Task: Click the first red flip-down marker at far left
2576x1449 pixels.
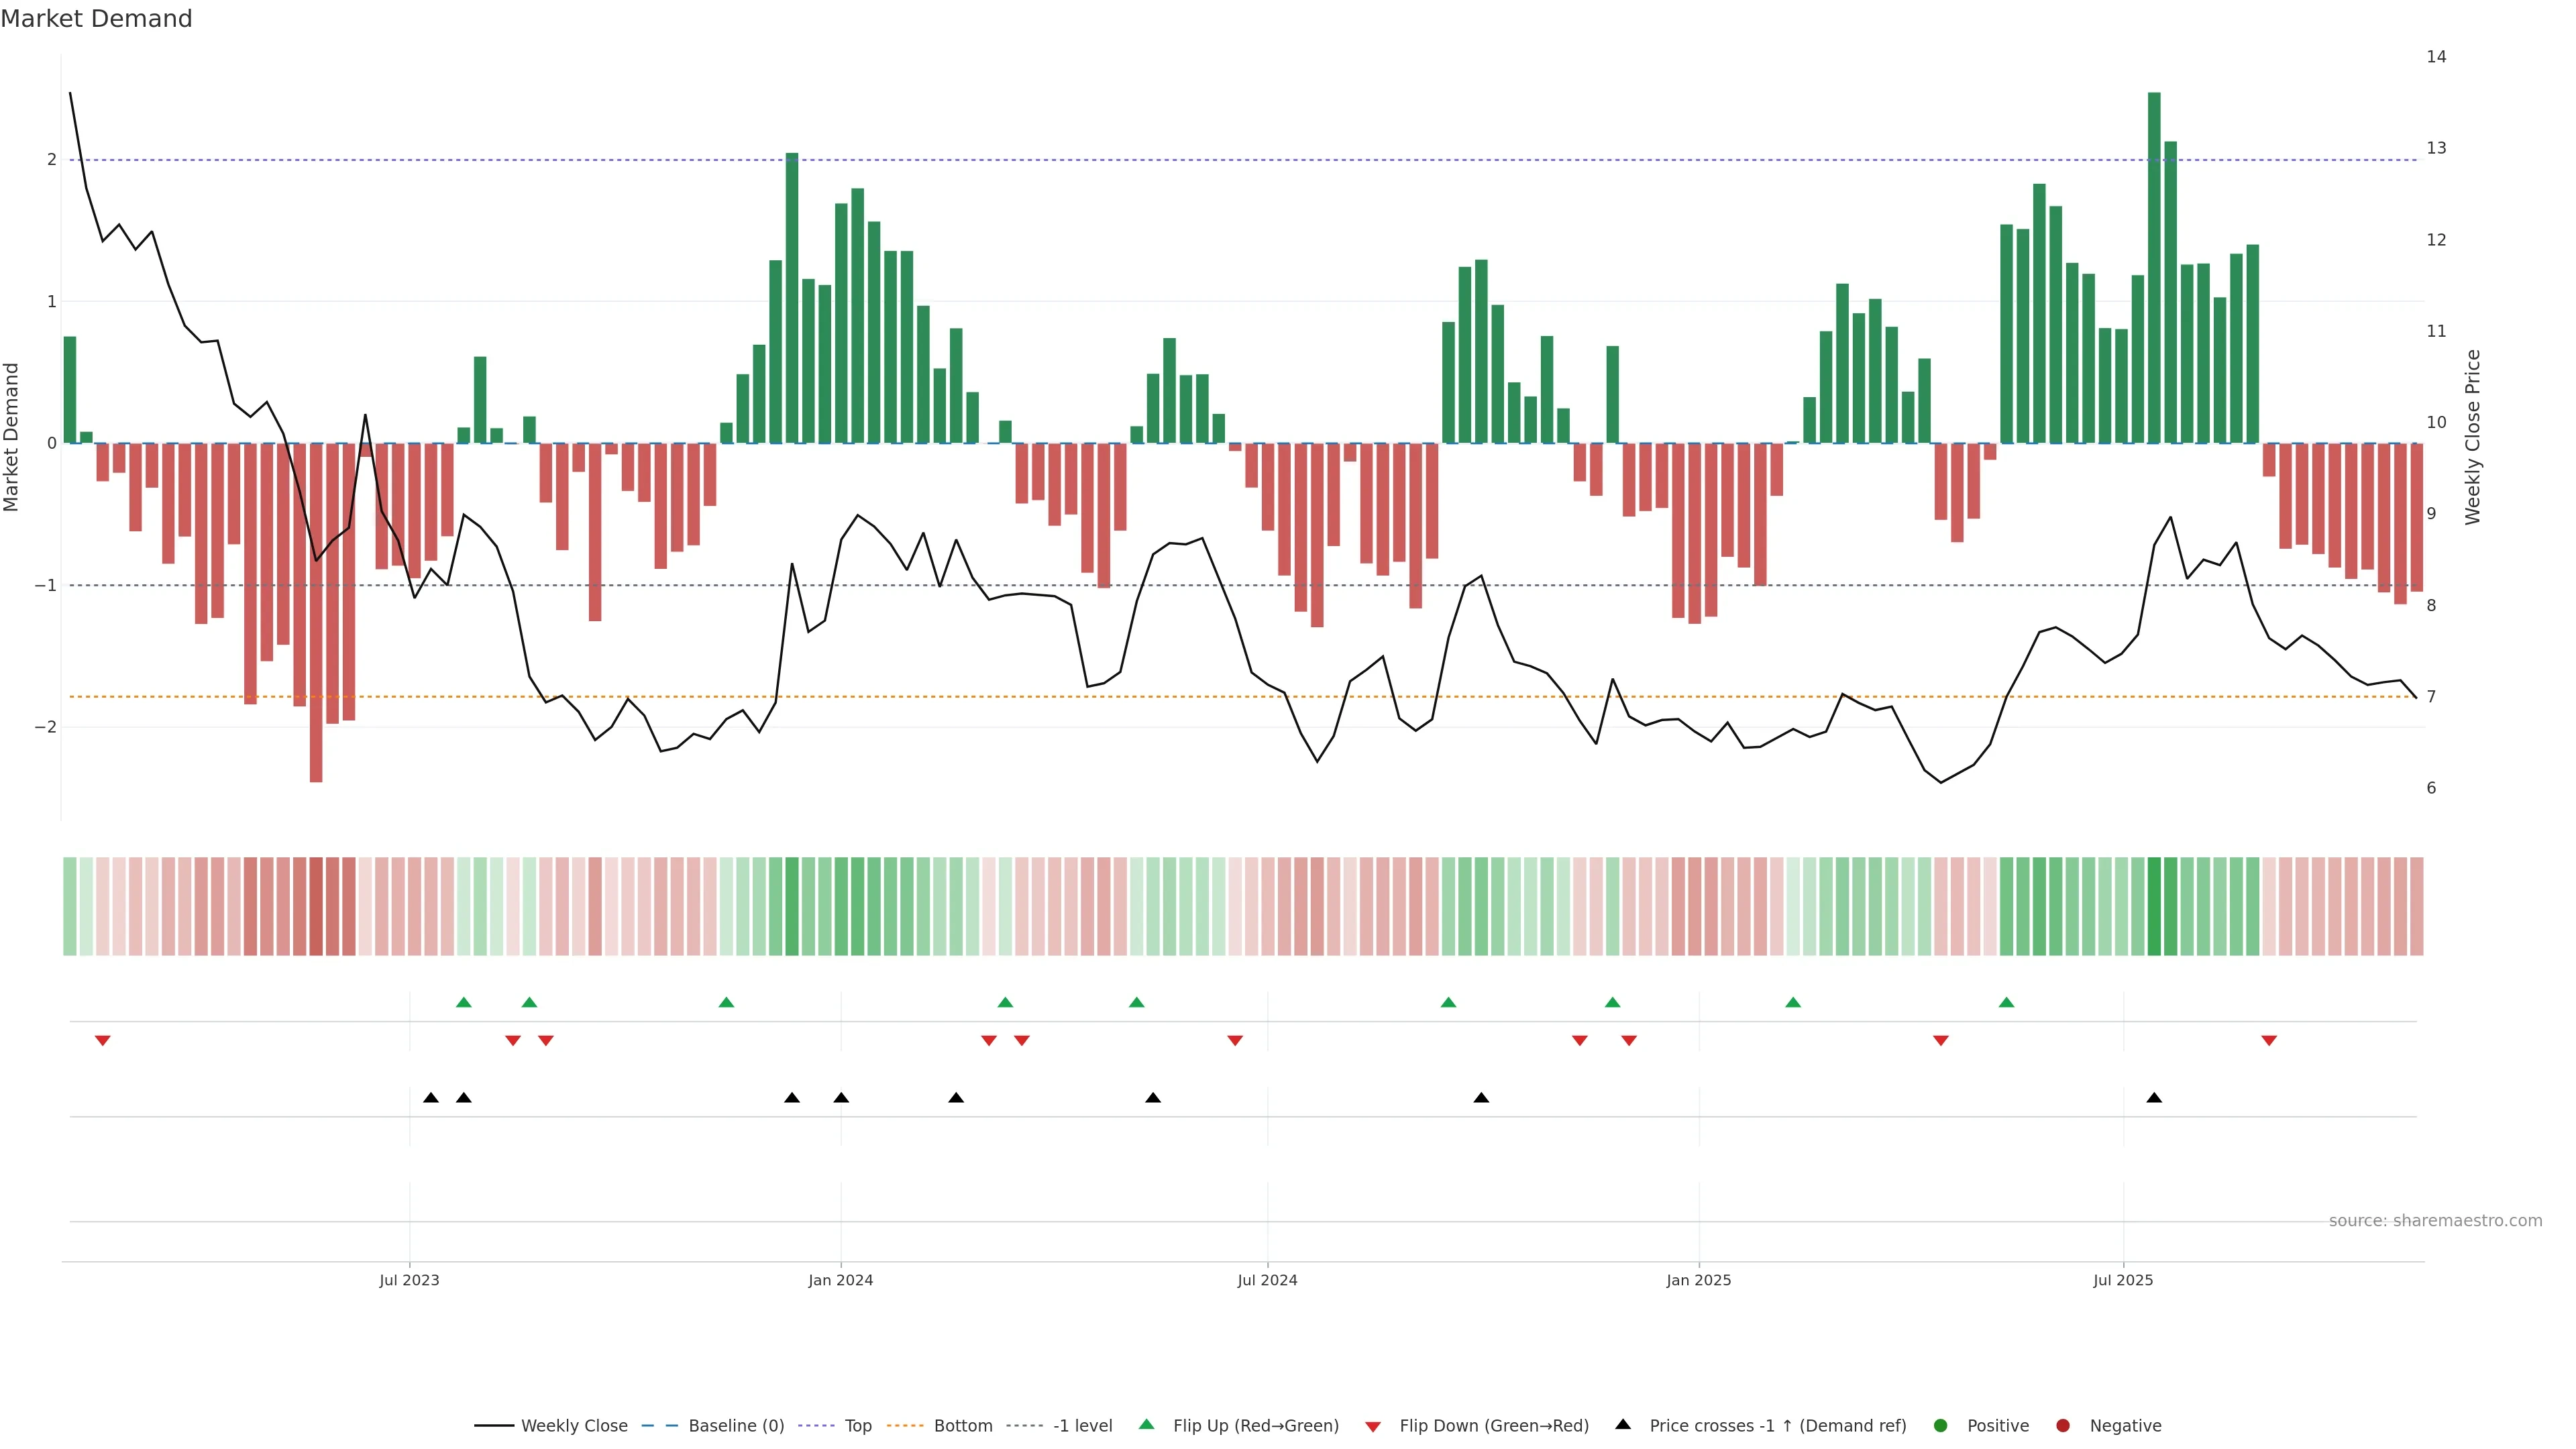Action: pos(102,1041)
